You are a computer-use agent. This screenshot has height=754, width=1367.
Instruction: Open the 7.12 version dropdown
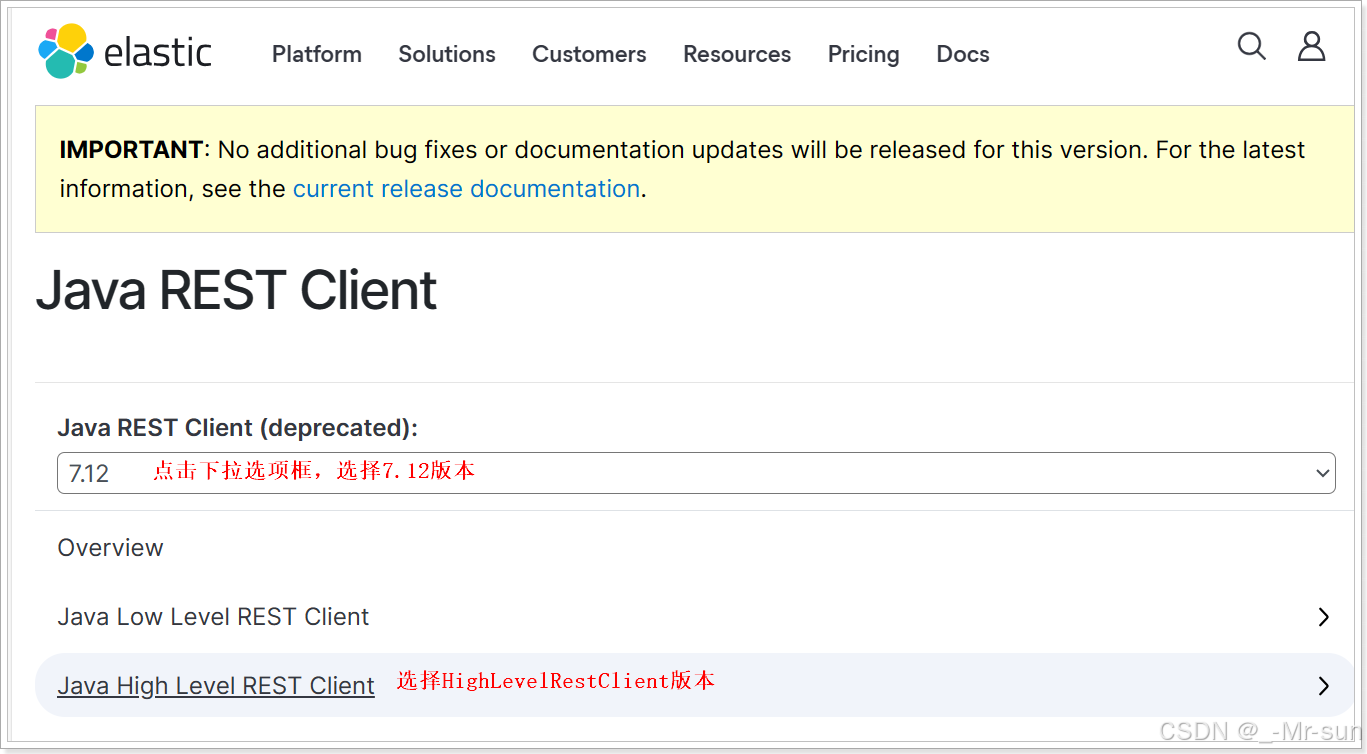coord(696,473)
